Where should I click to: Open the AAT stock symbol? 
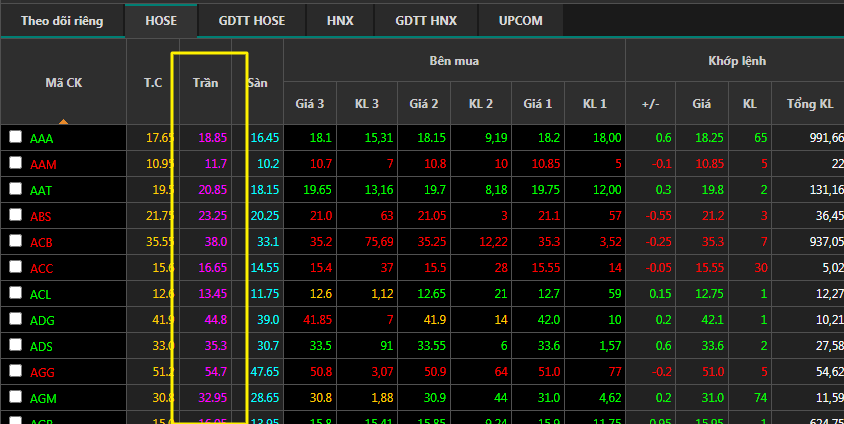[41, 190]
